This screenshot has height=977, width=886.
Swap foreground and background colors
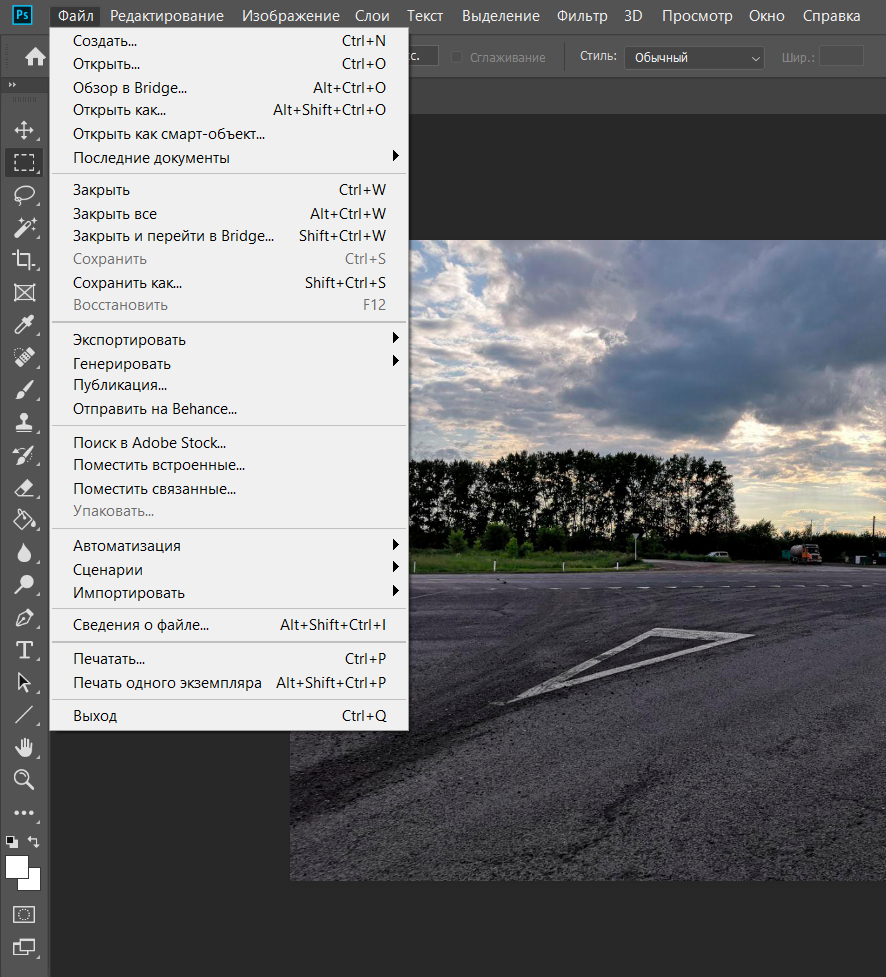pos(34,842)
